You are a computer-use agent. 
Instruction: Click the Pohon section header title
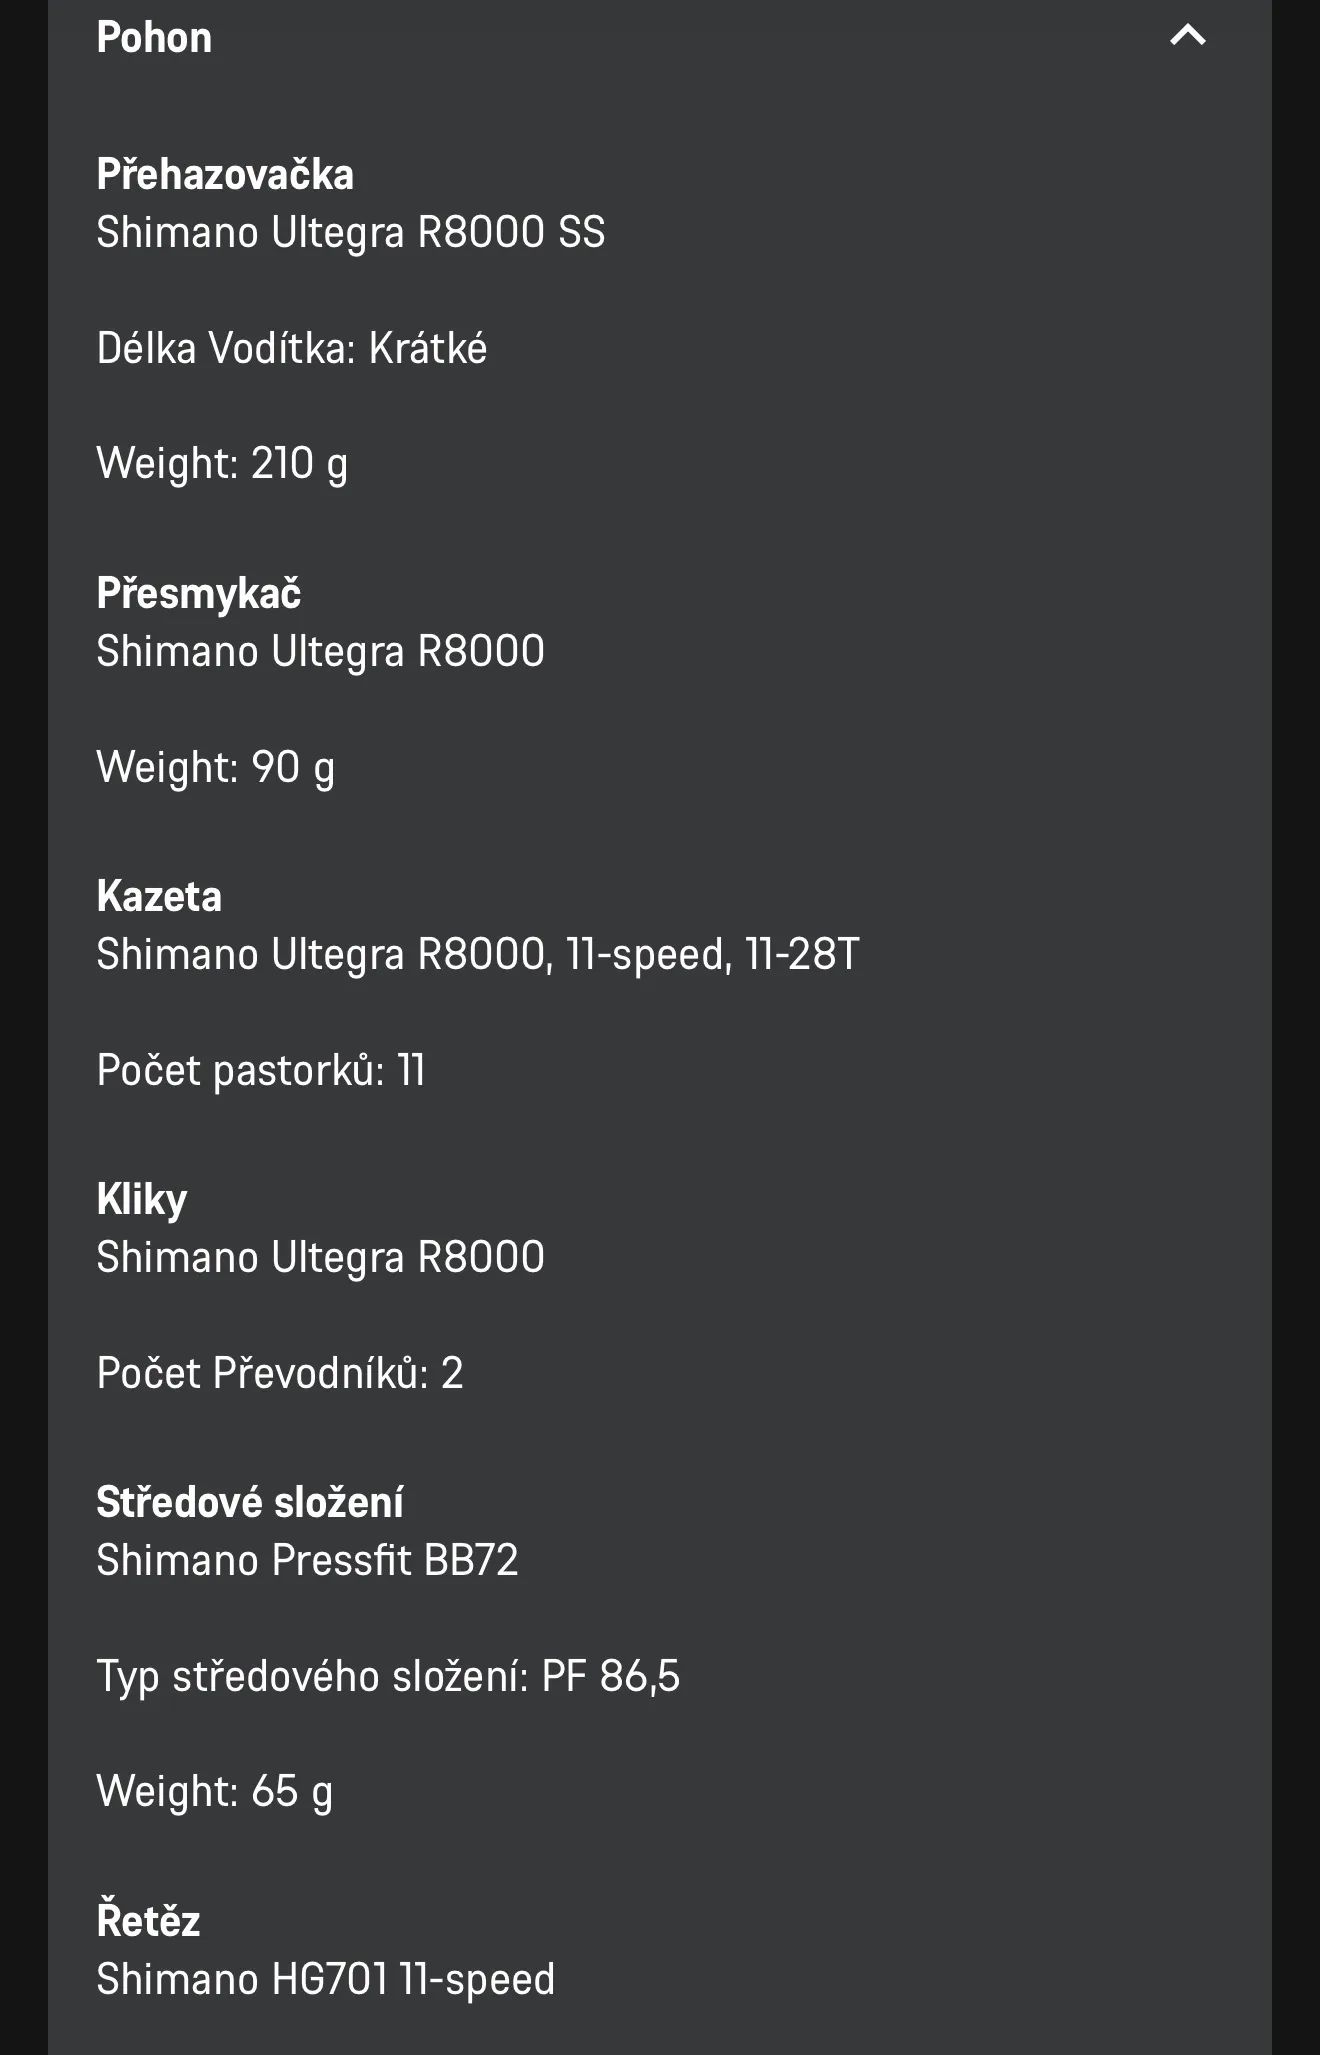coord(154,38)
